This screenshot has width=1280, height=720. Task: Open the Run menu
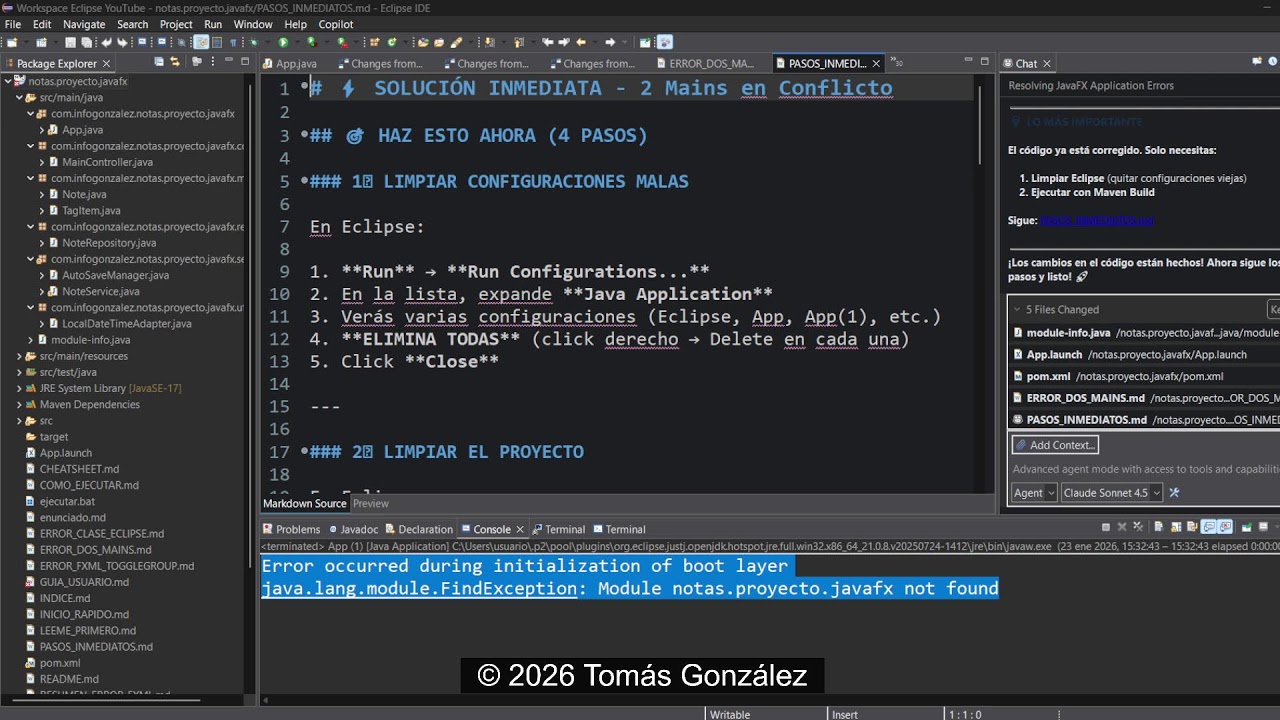[213, 24]
